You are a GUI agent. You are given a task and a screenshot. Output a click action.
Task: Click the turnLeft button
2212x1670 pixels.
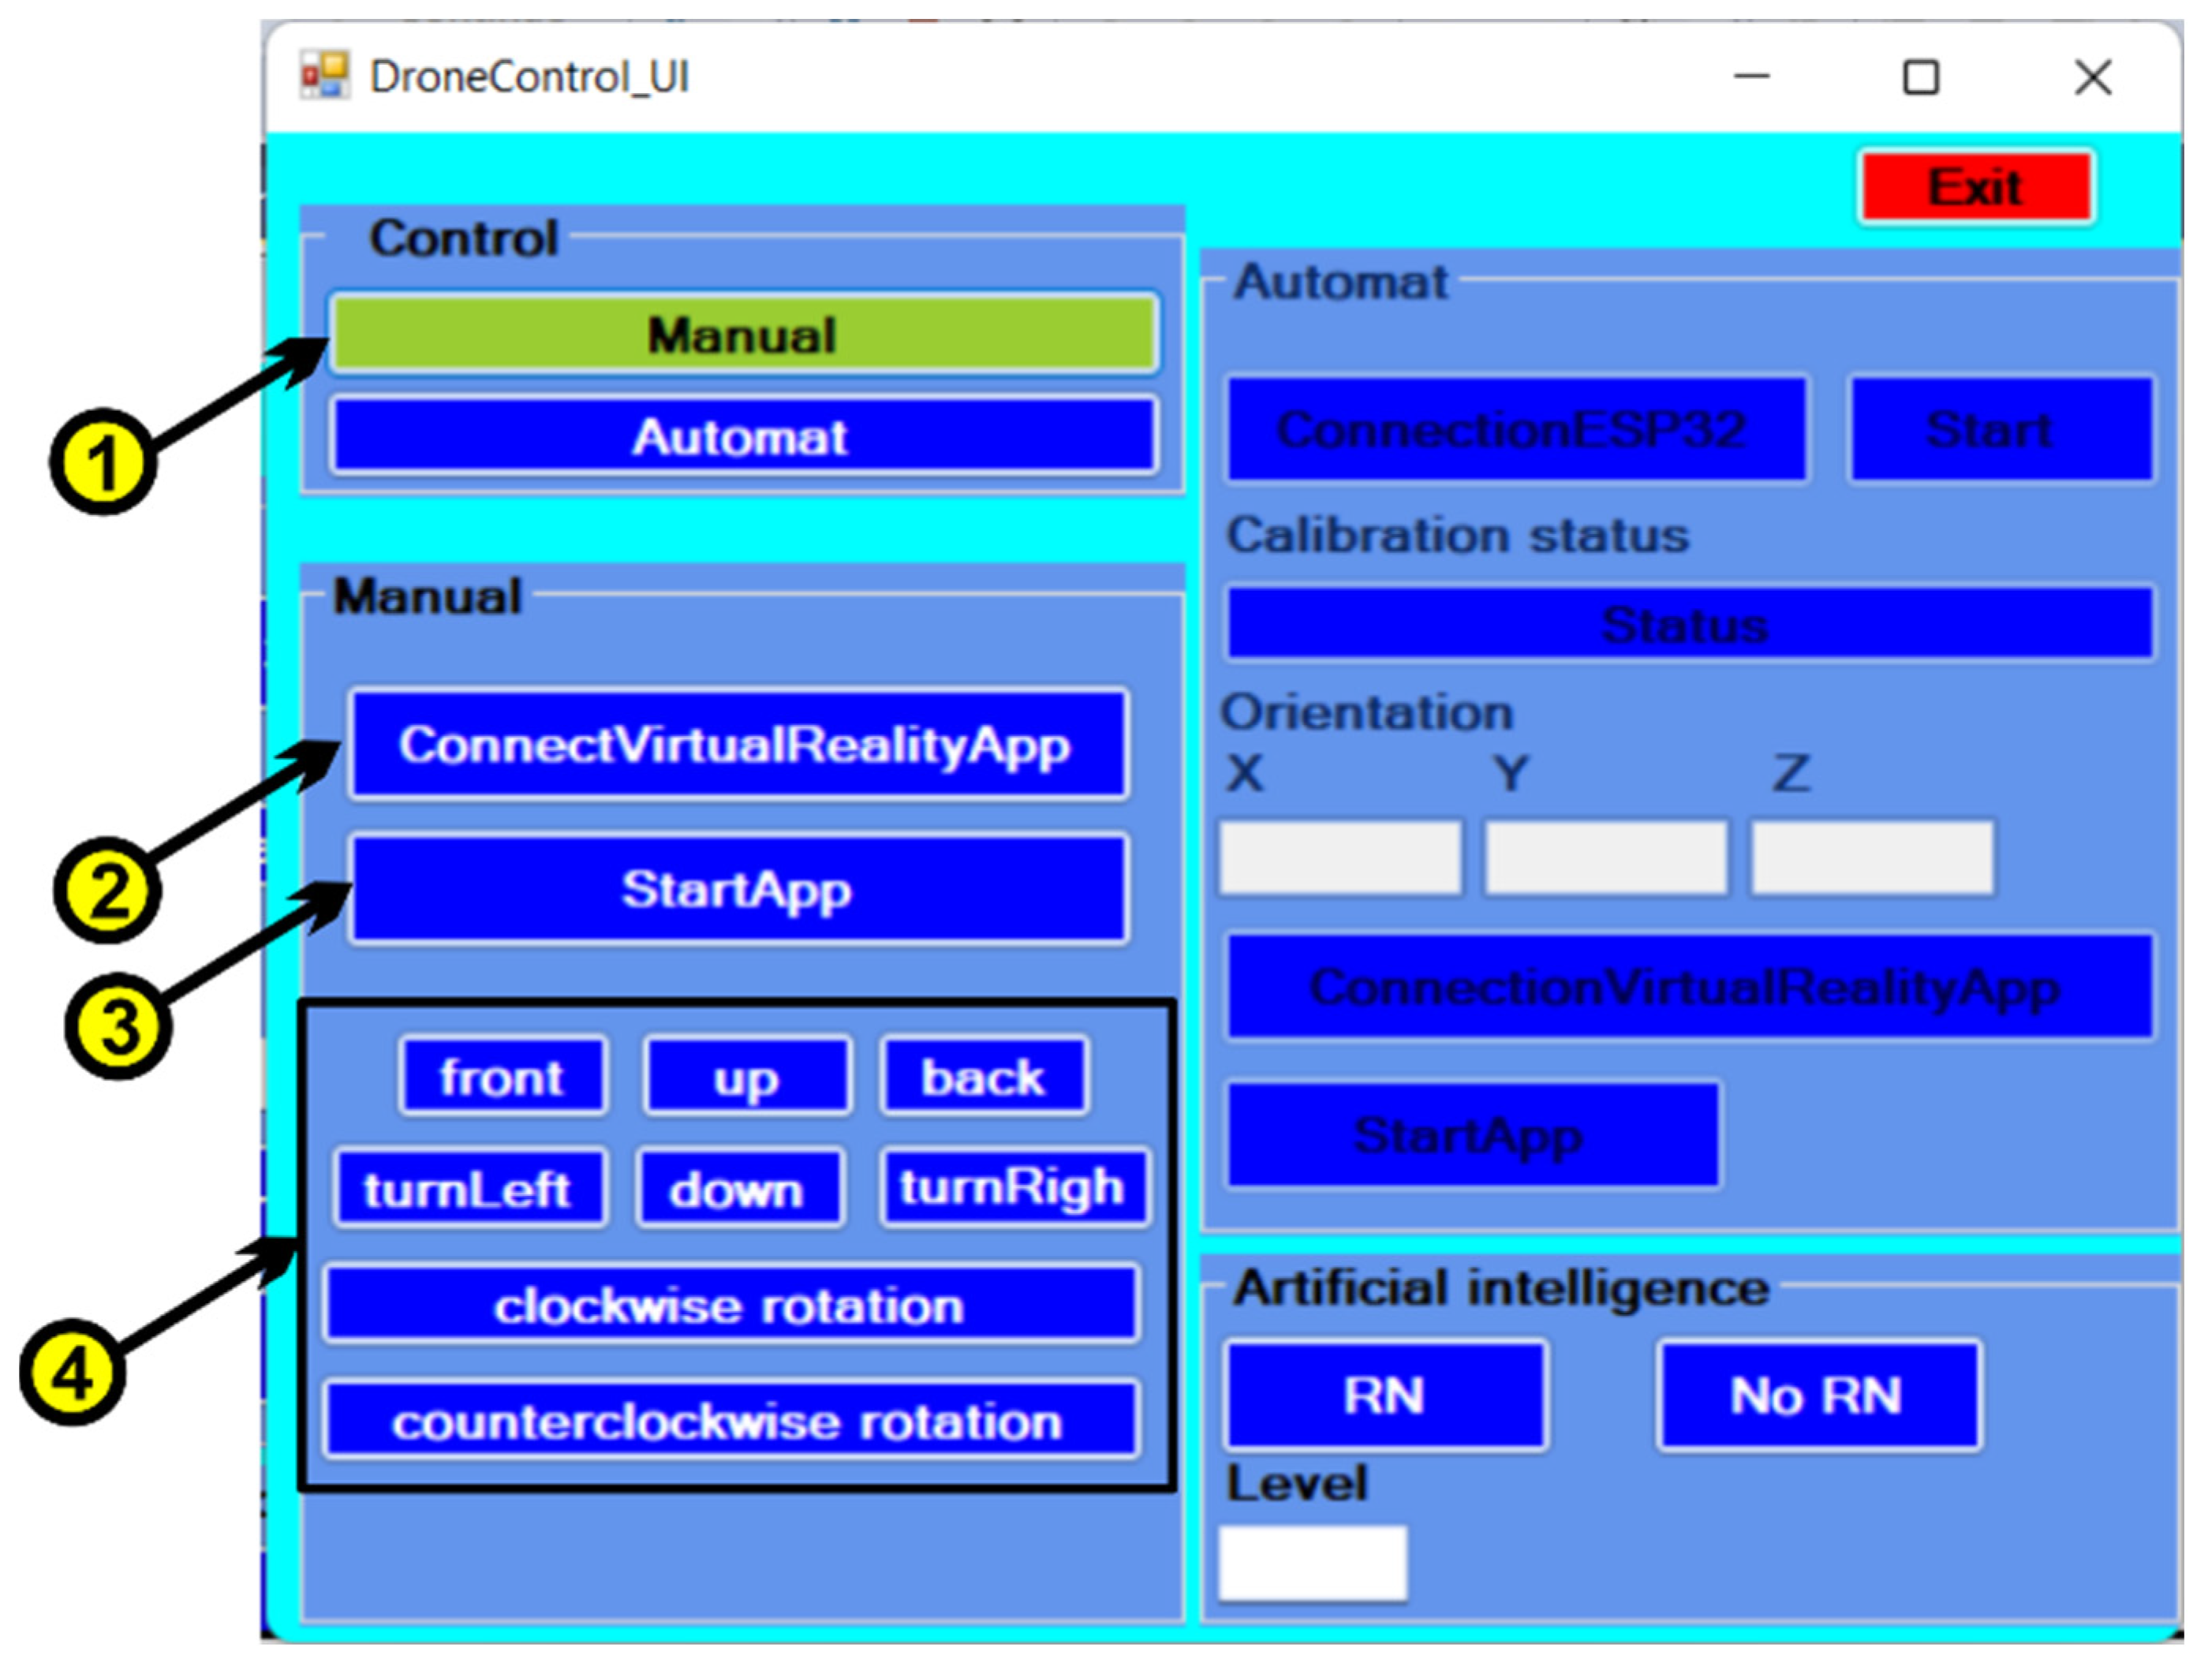pyautogui.click(x=468, y=1189)
